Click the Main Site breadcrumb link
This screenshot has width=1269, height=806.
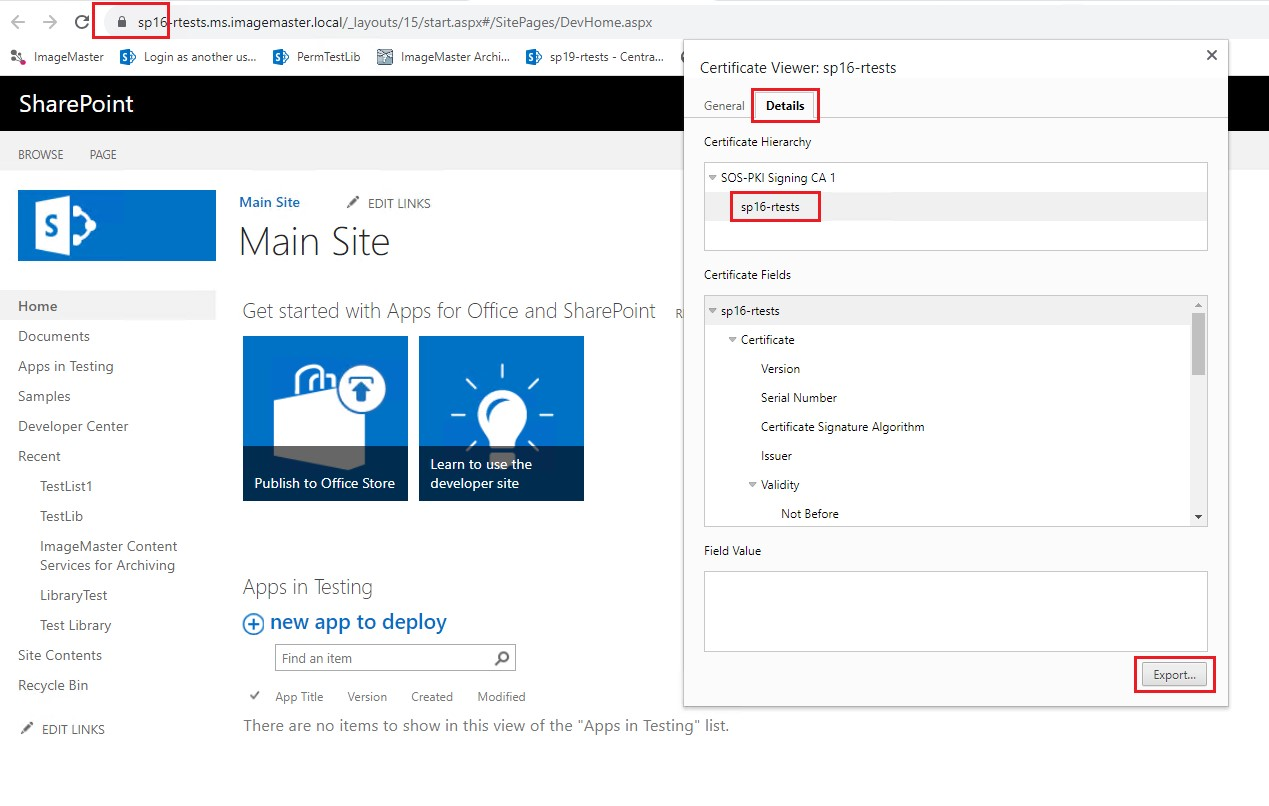point(269,202)
